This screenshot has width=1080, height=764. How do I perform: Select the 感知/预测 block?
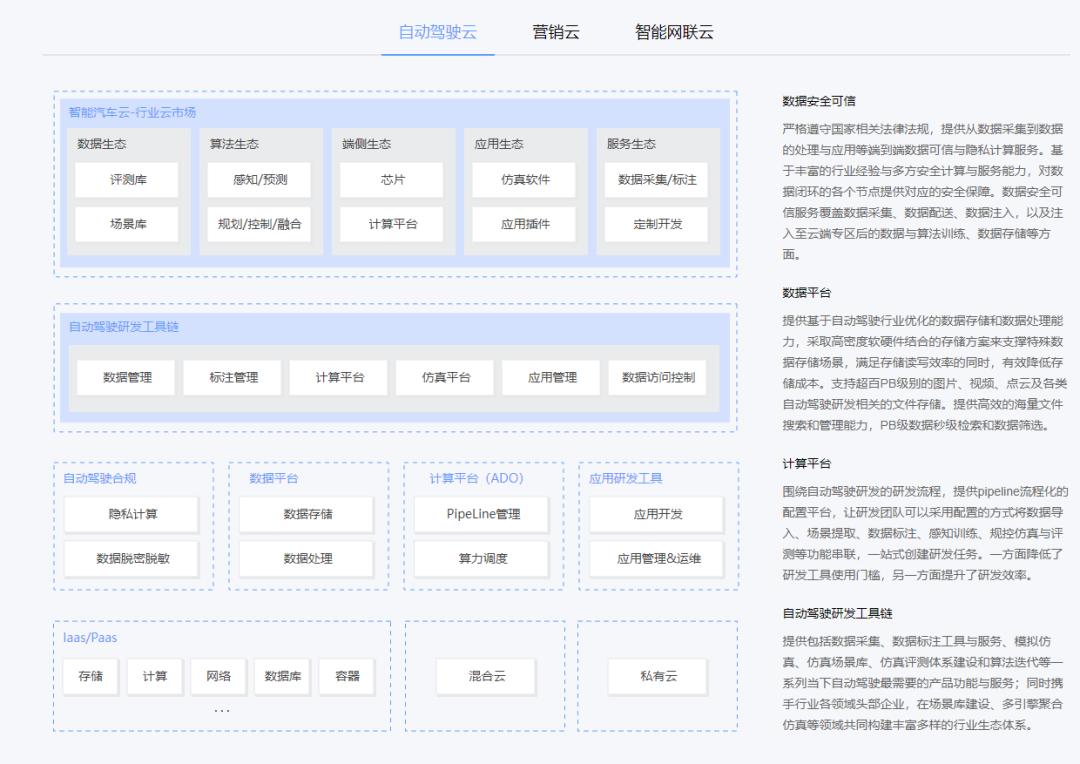(259, 180)
